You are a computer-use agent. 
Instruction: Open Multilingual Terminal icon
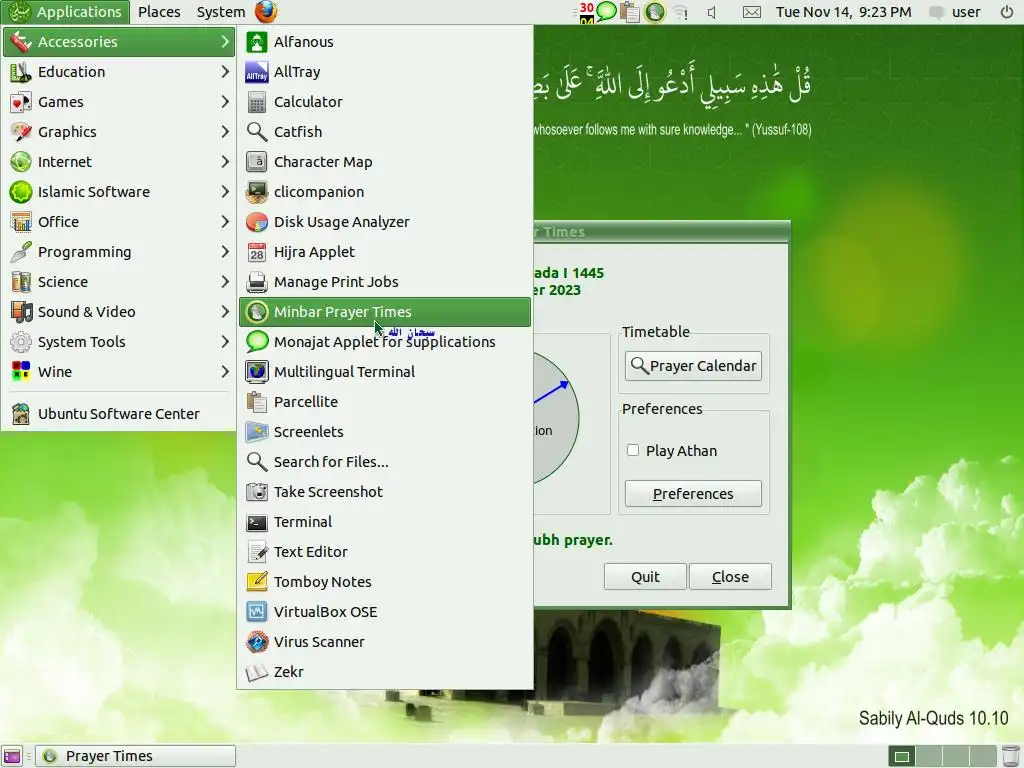257,372
